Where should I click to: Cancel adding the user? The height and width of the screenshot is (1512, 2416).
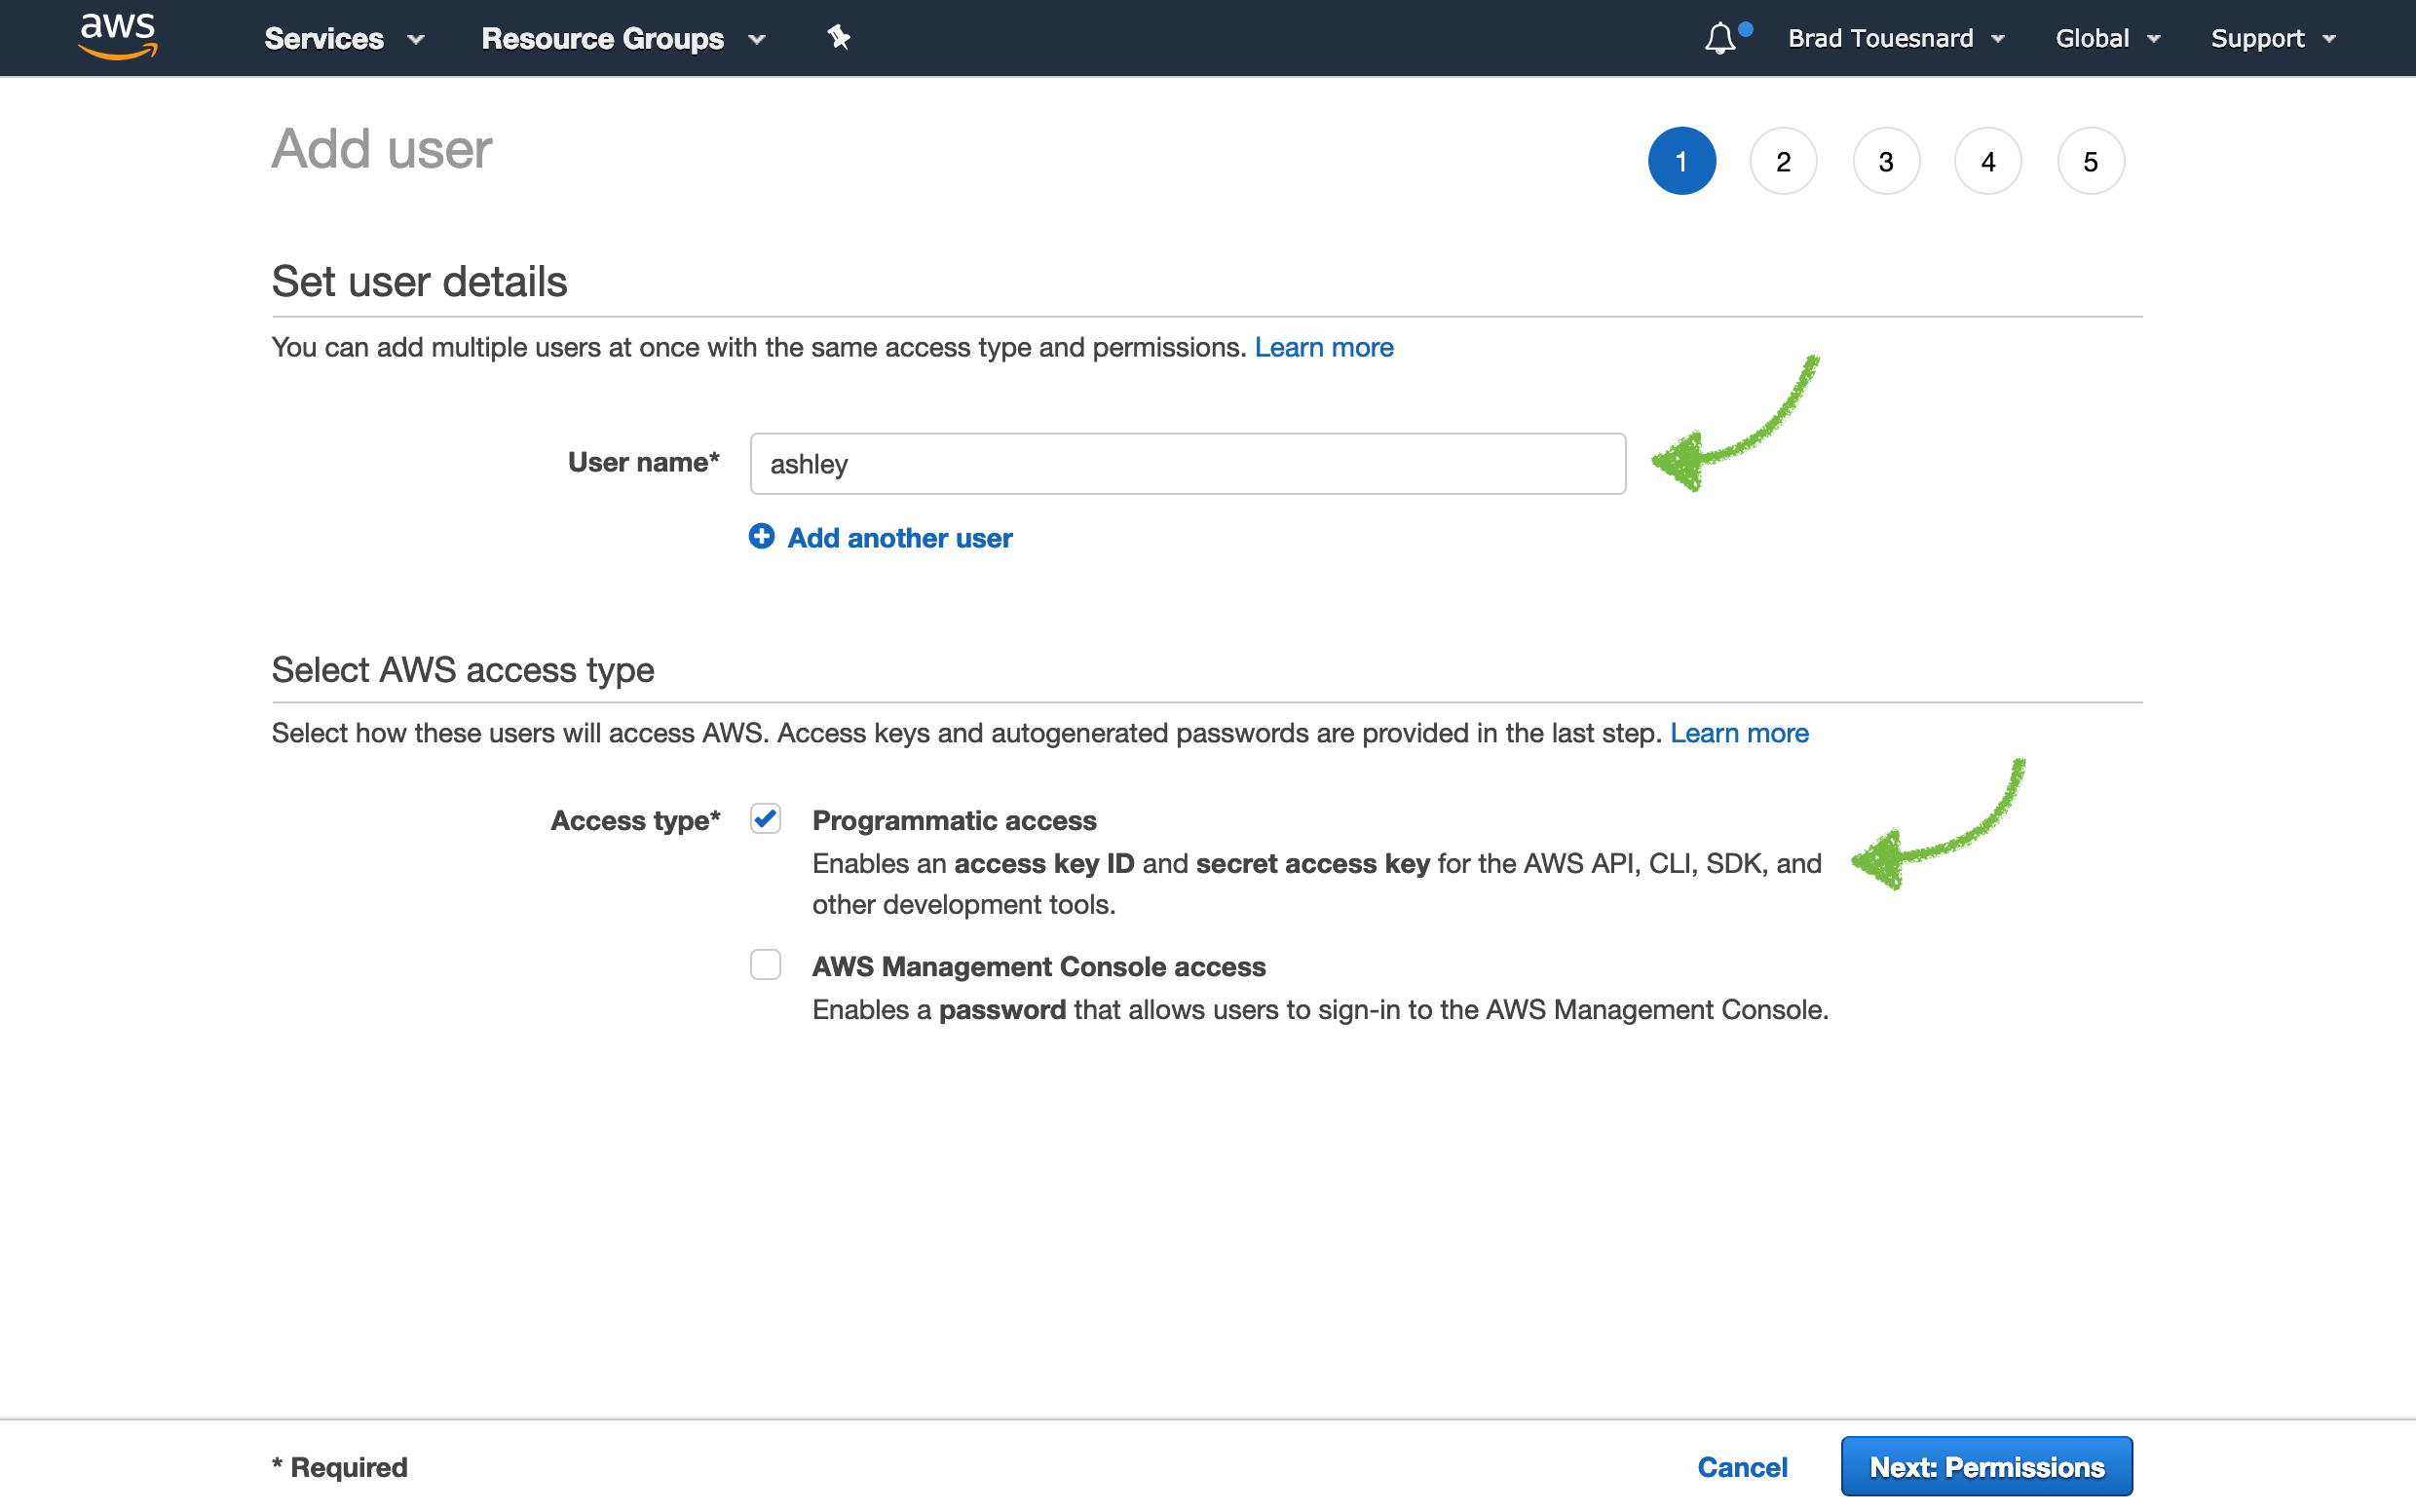[x=1742, y=1467]
